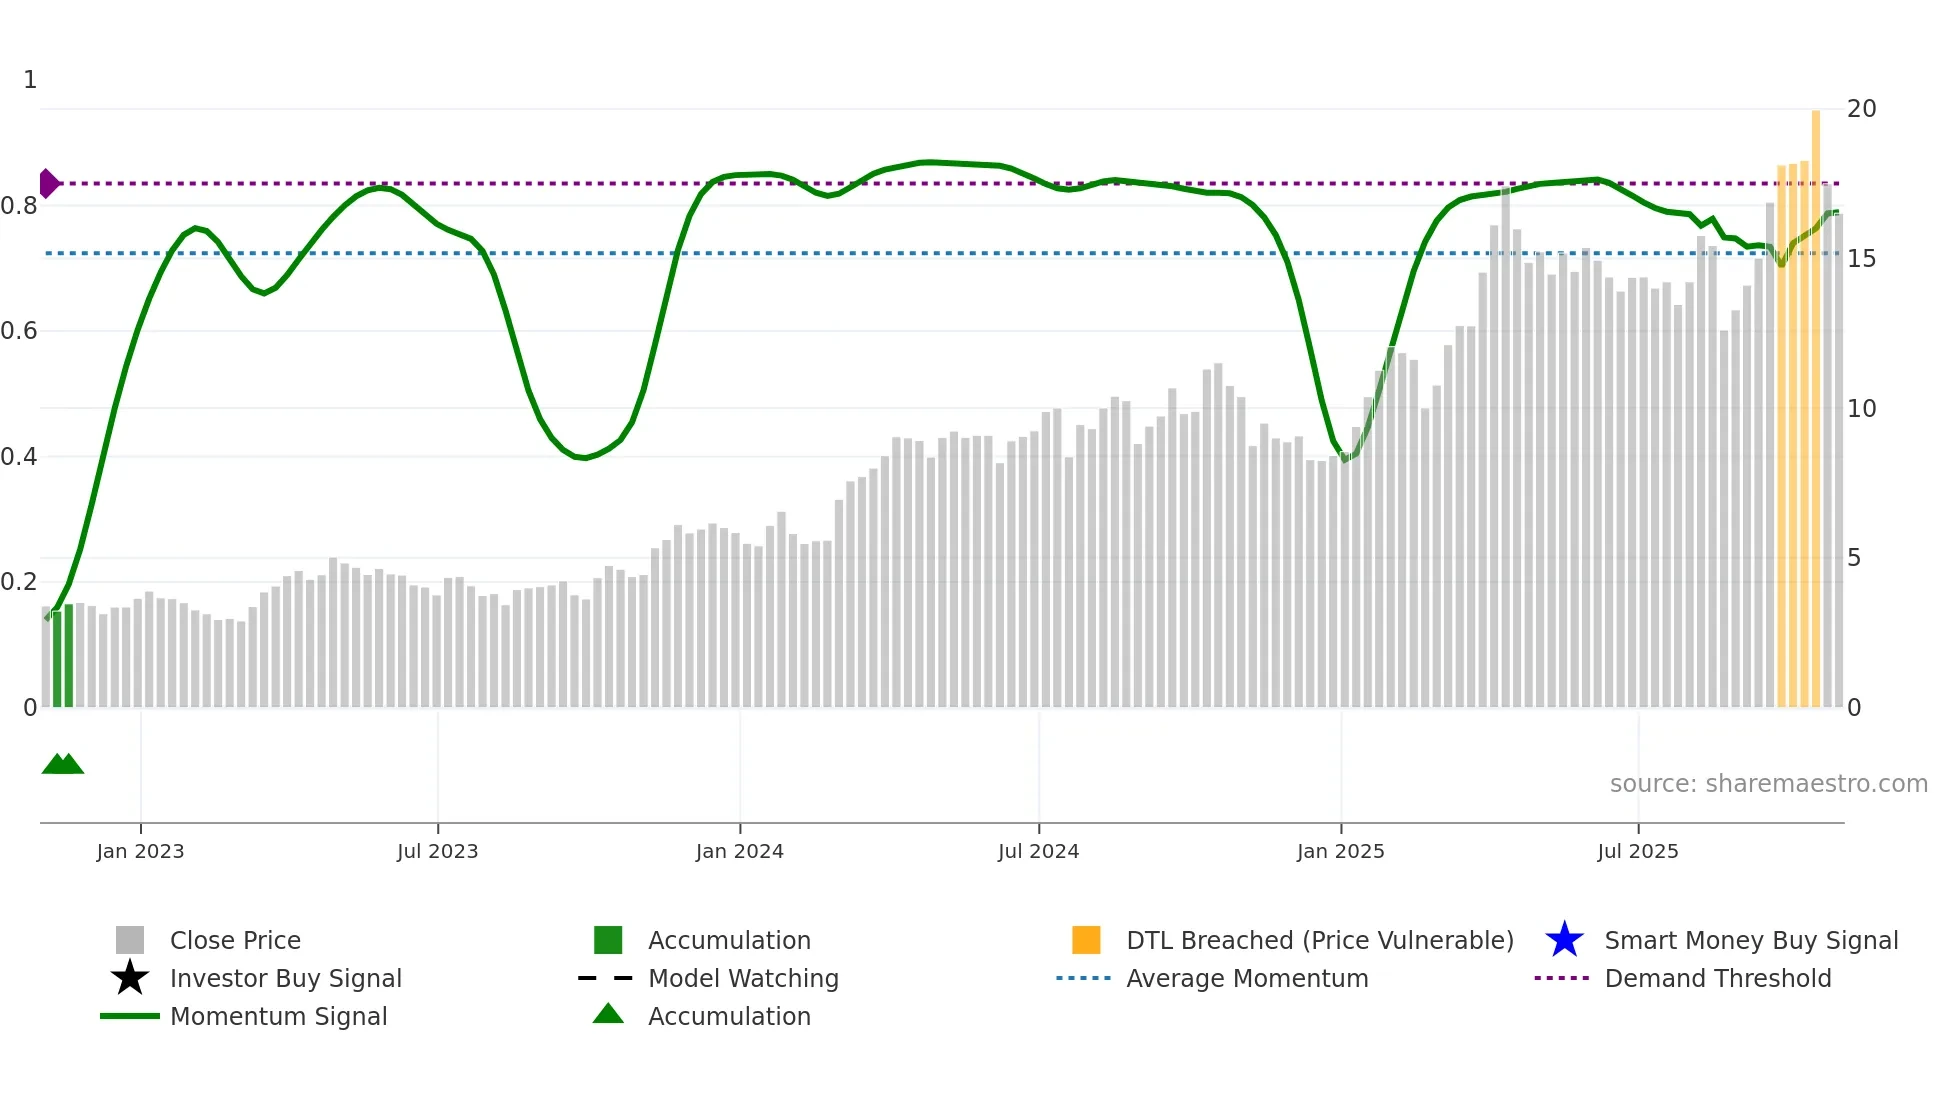Toggle the Model Watching legend entry
The height and width of the screenshot is (1102, 1960).
pos(743,978)
